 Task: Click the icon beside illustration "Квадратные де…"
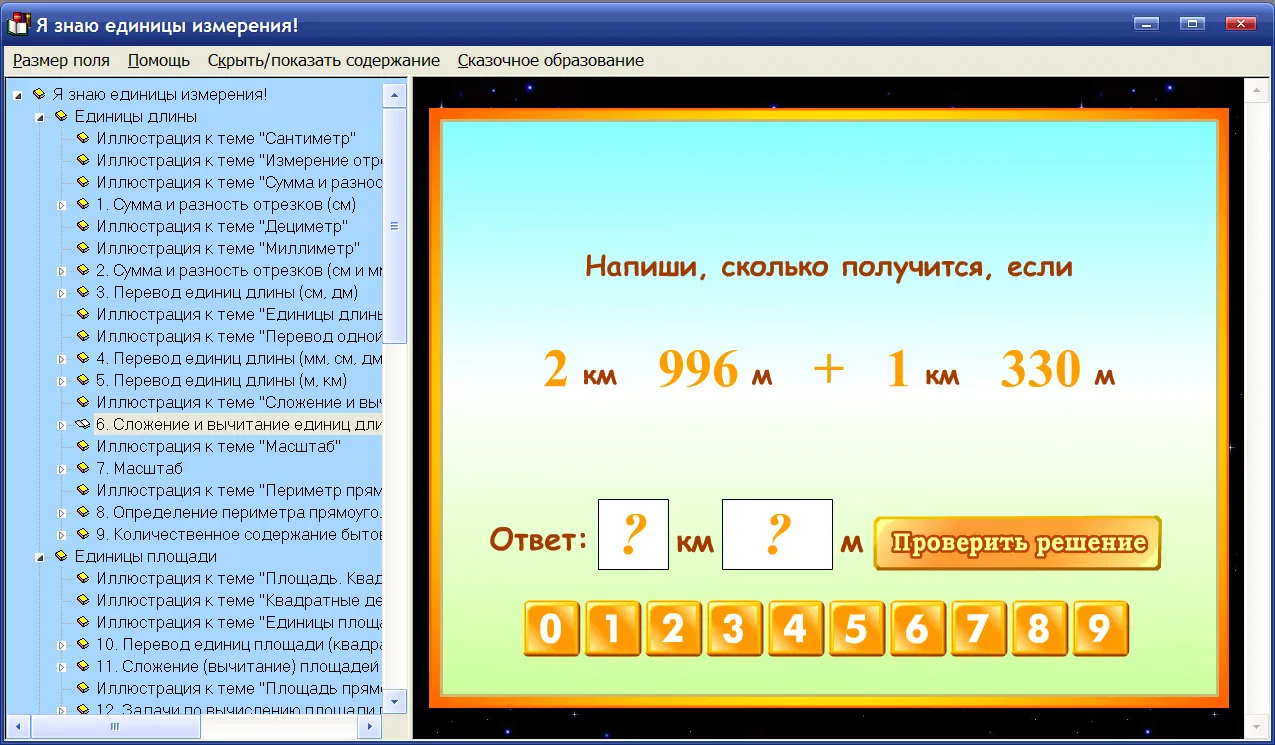pyautogui.click(x=83, y=600)
